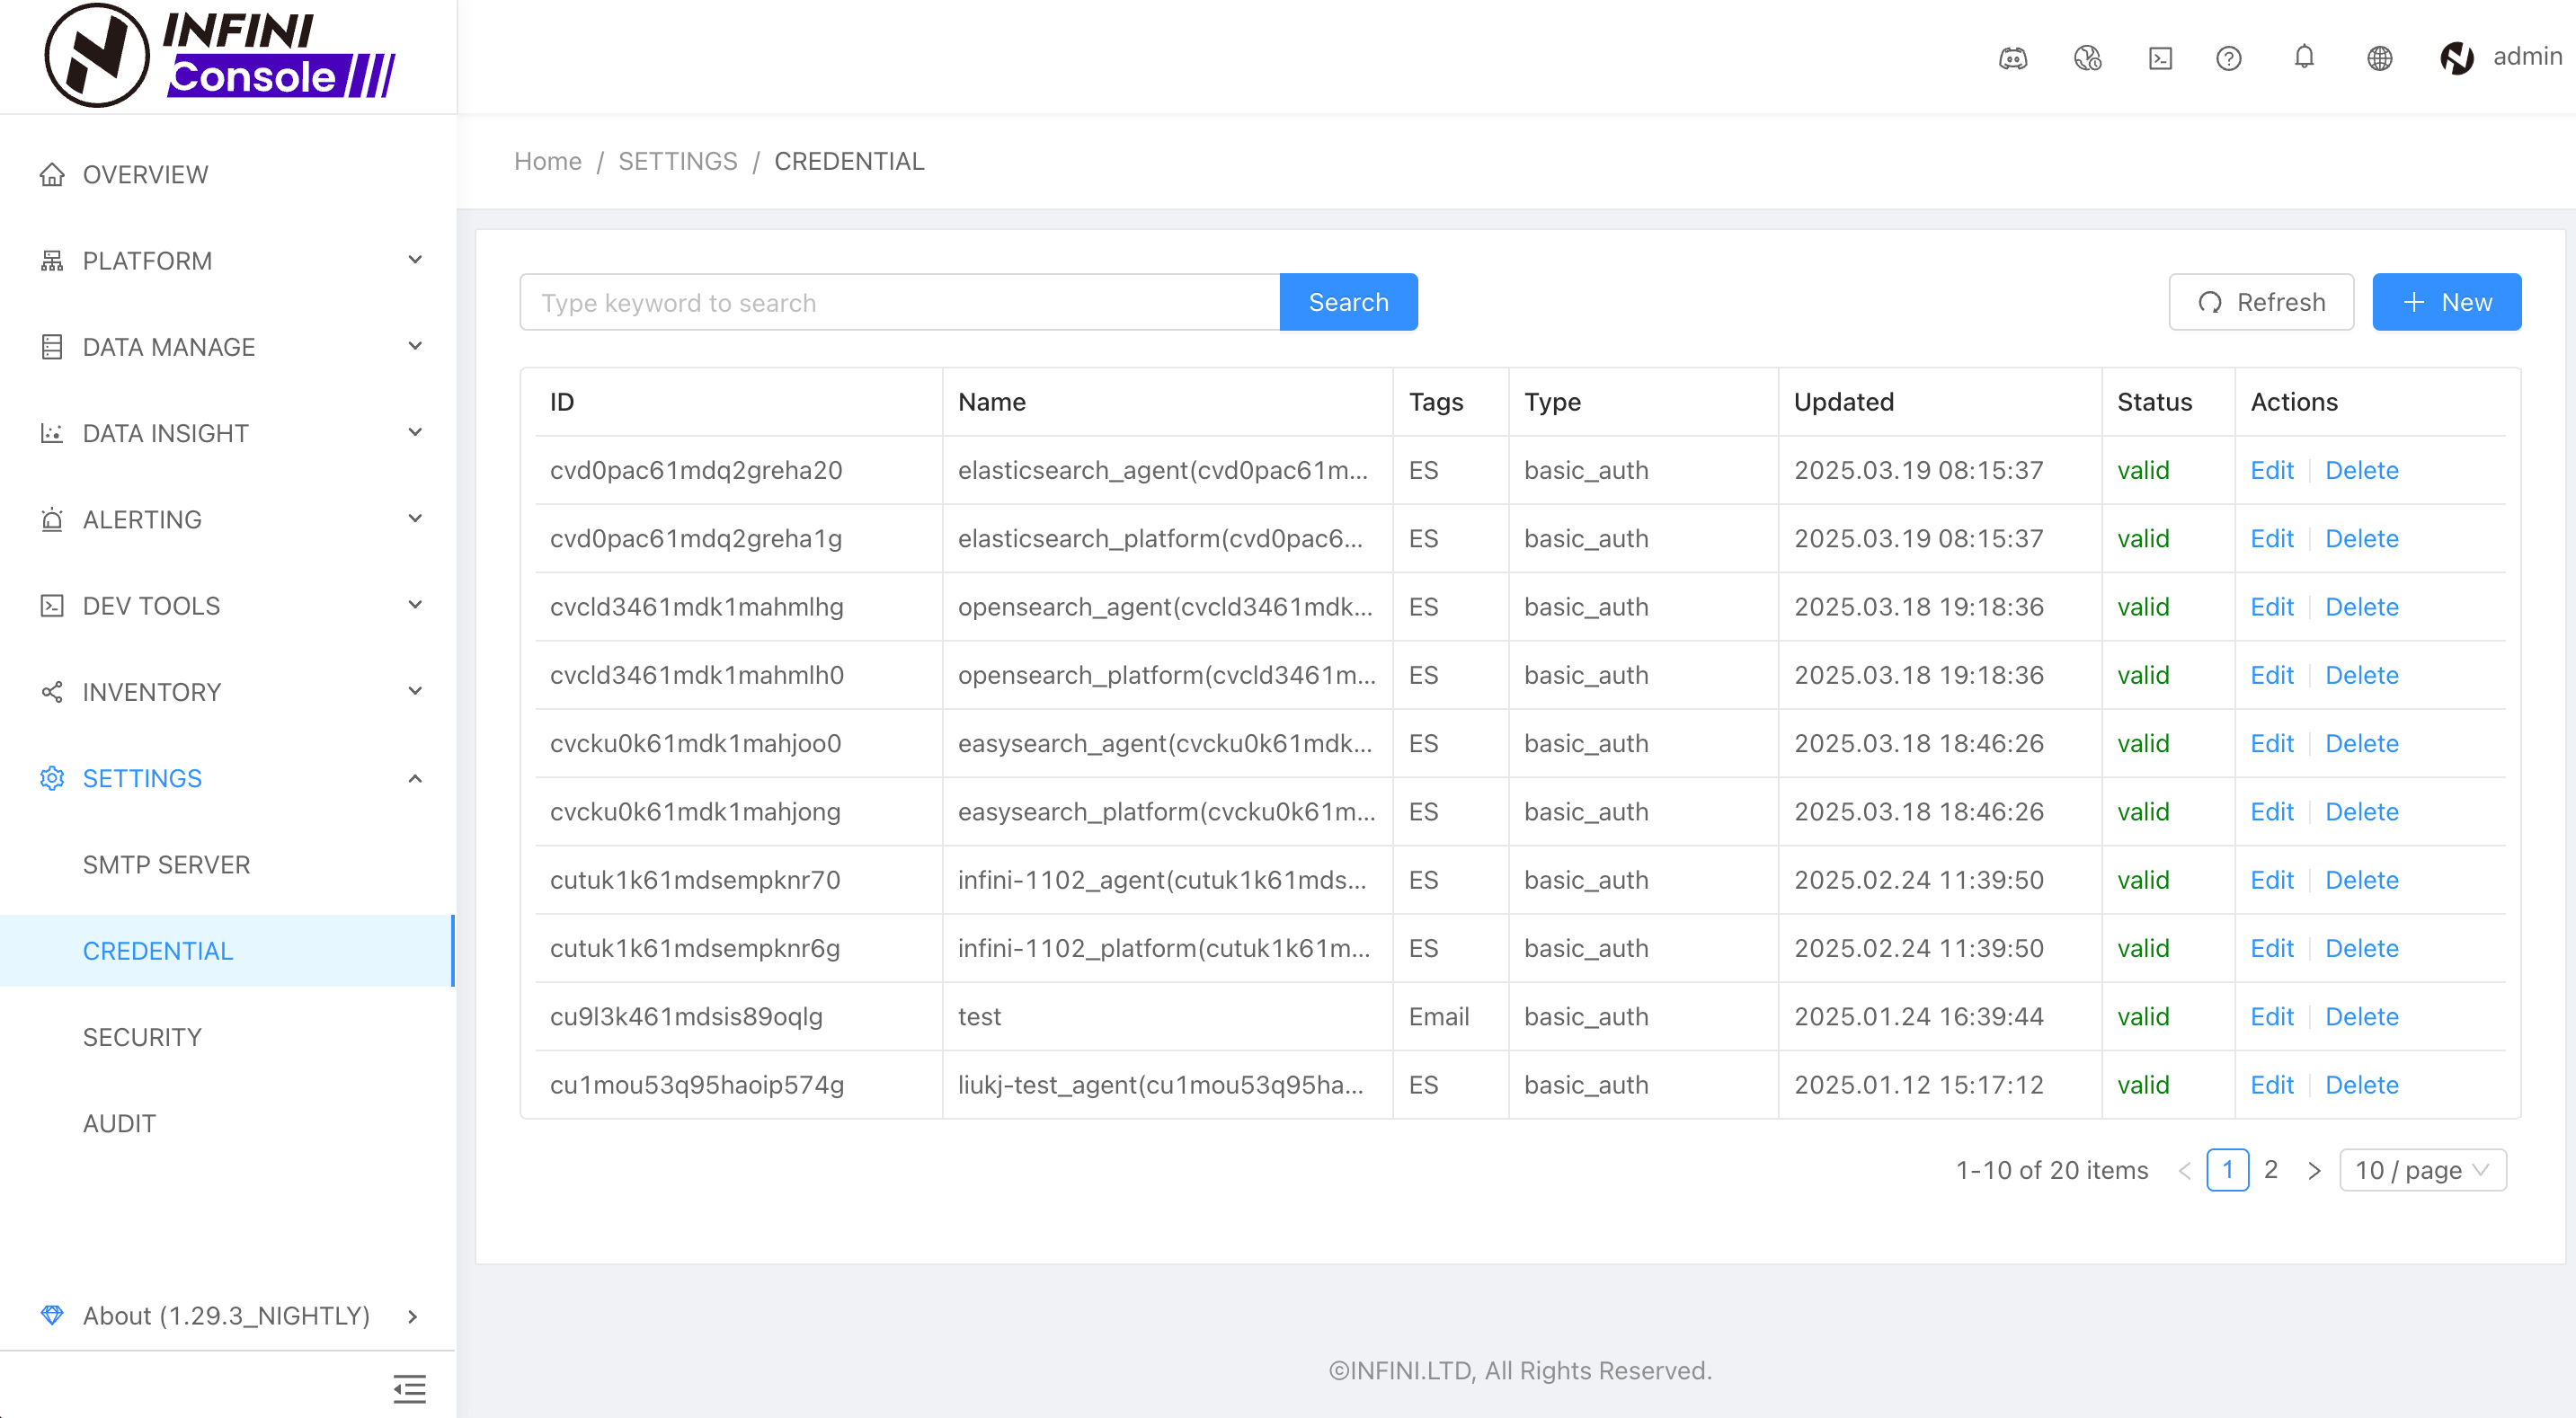
Task: Delete the opensearch_agent credential row
Action: pyautogui.click(x=2361, y=607)
